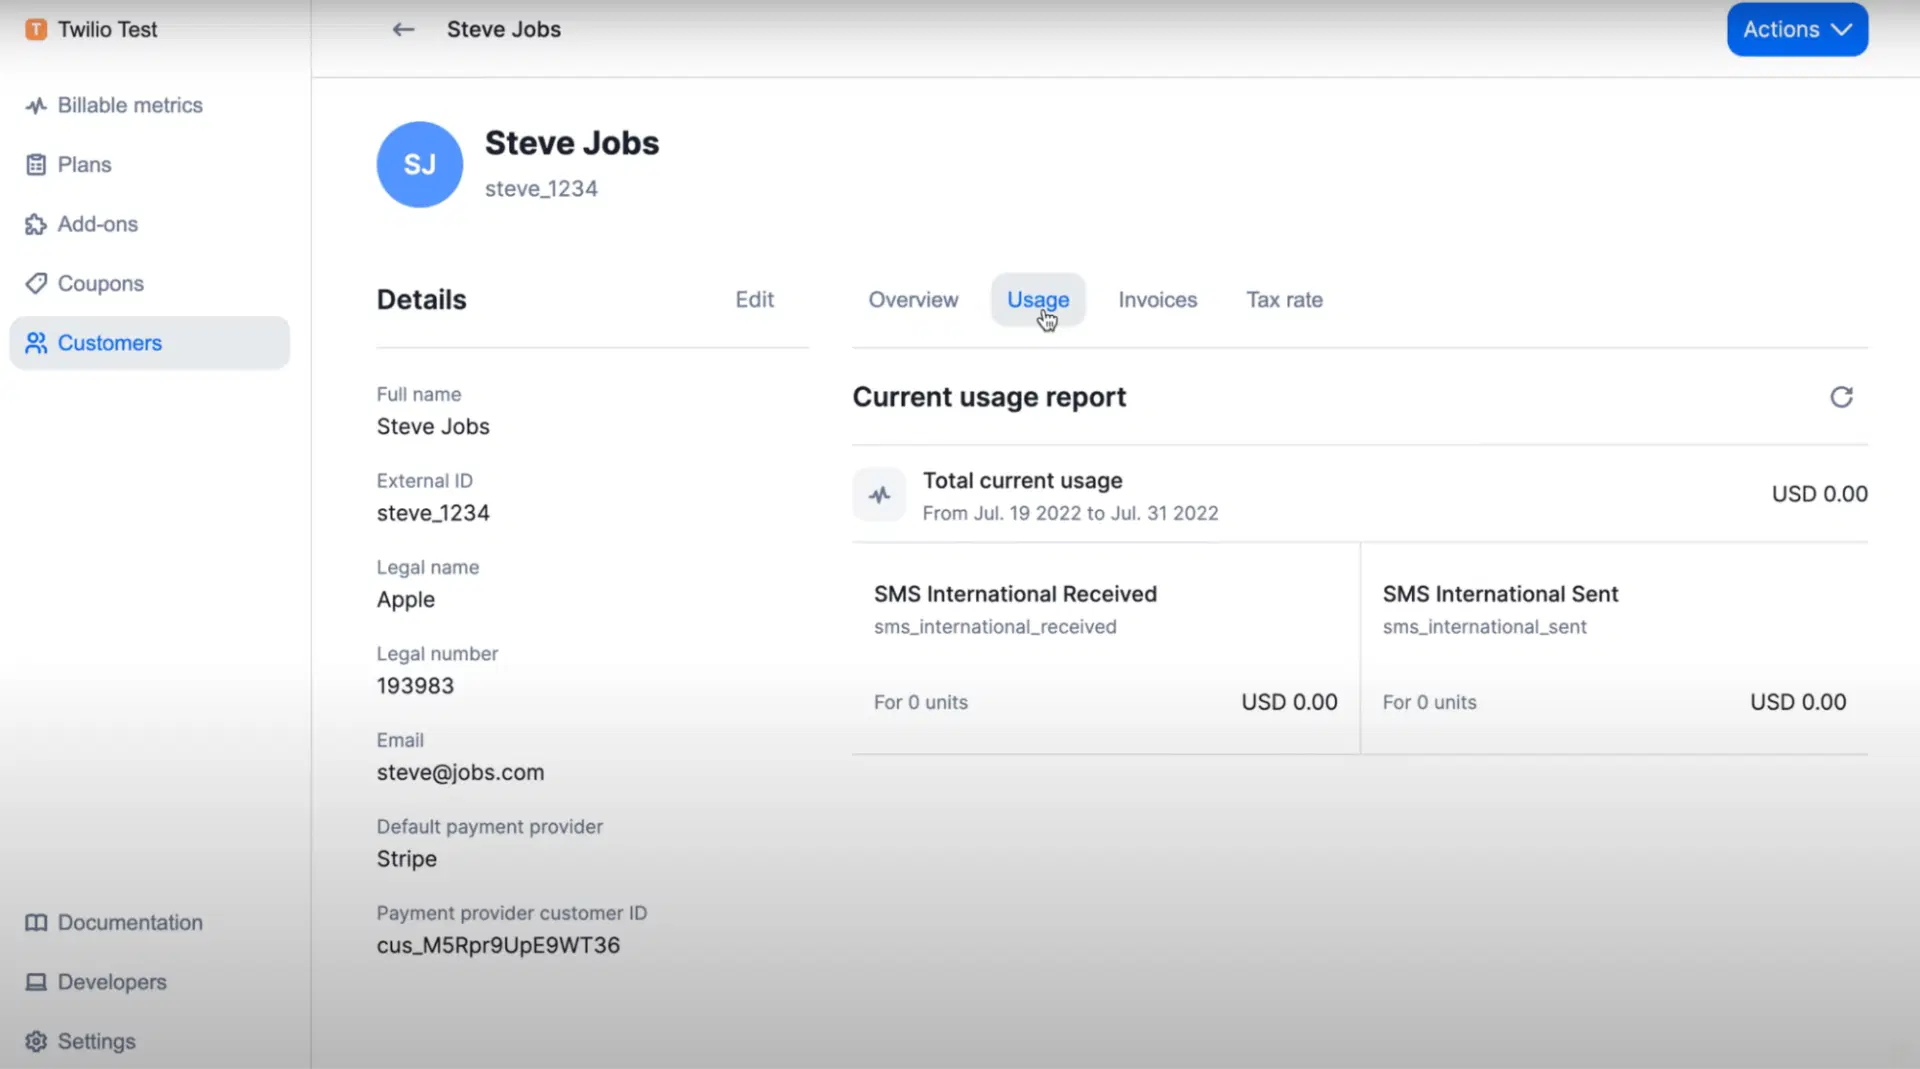Click the Default payment provider label

click(490, 827)
